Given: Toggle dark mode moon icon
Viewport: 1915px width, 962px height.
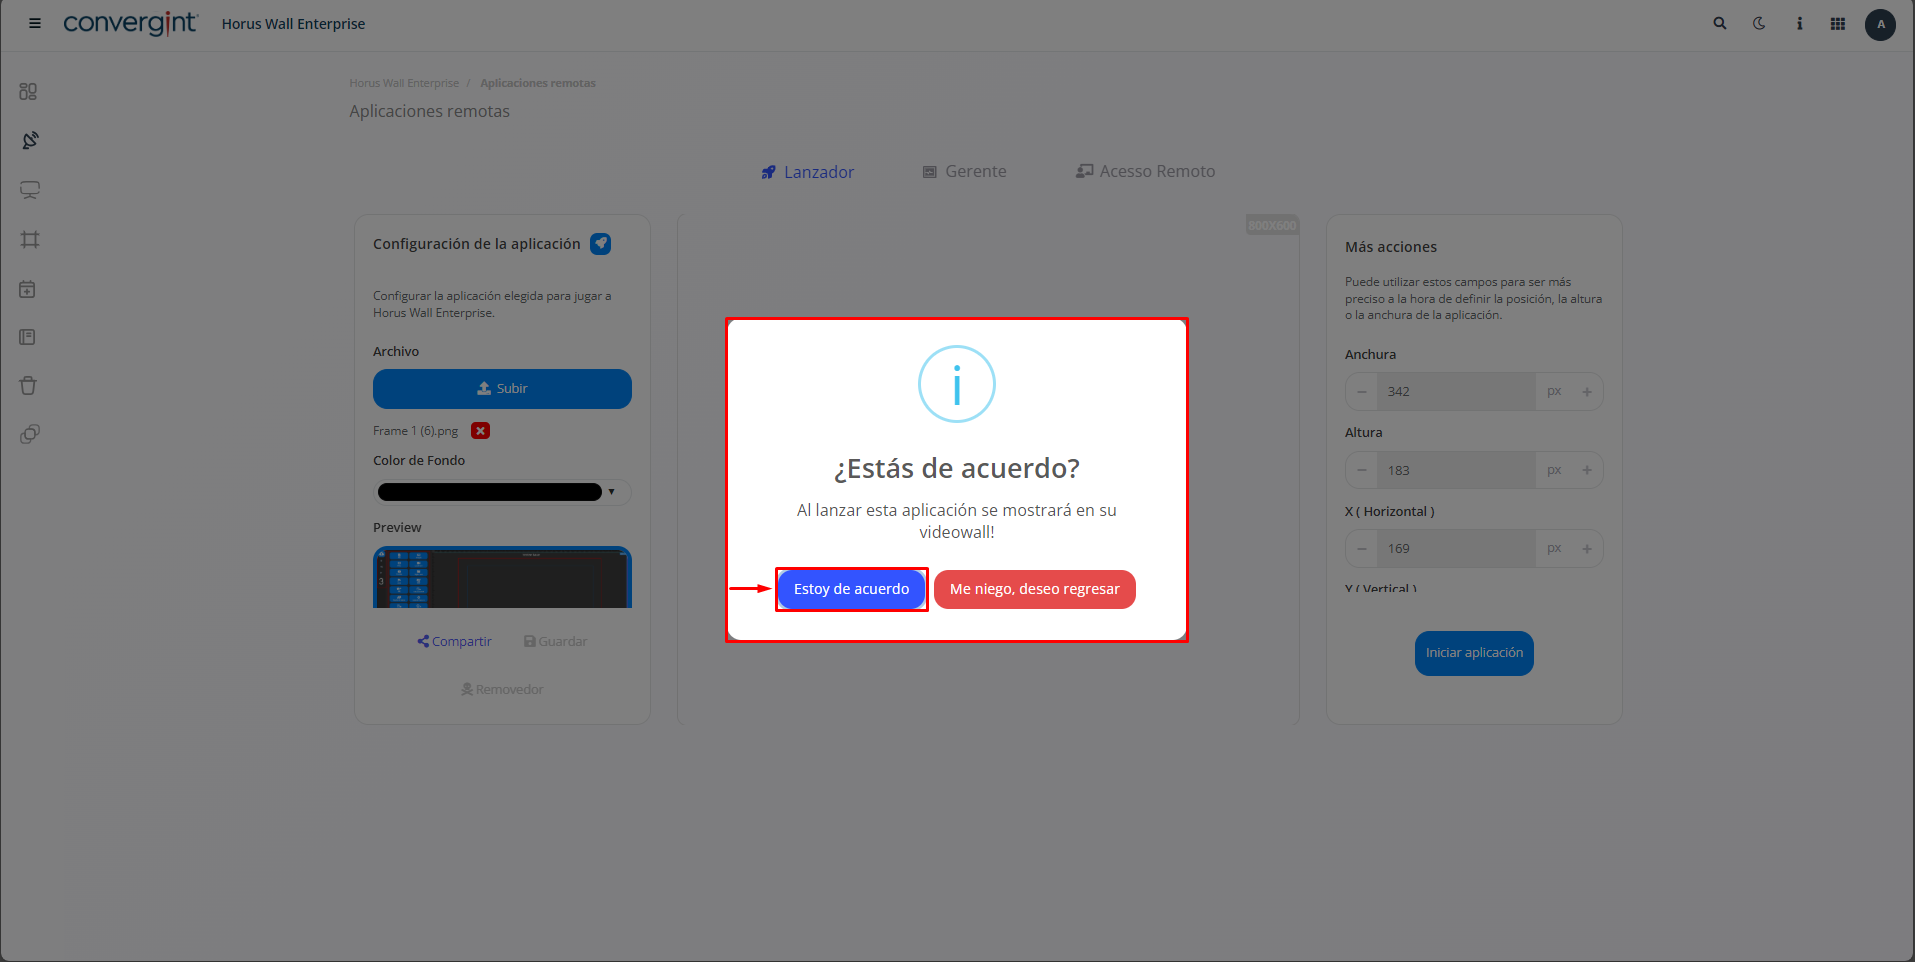Looking at the screenshot, I should point(1759,23).
